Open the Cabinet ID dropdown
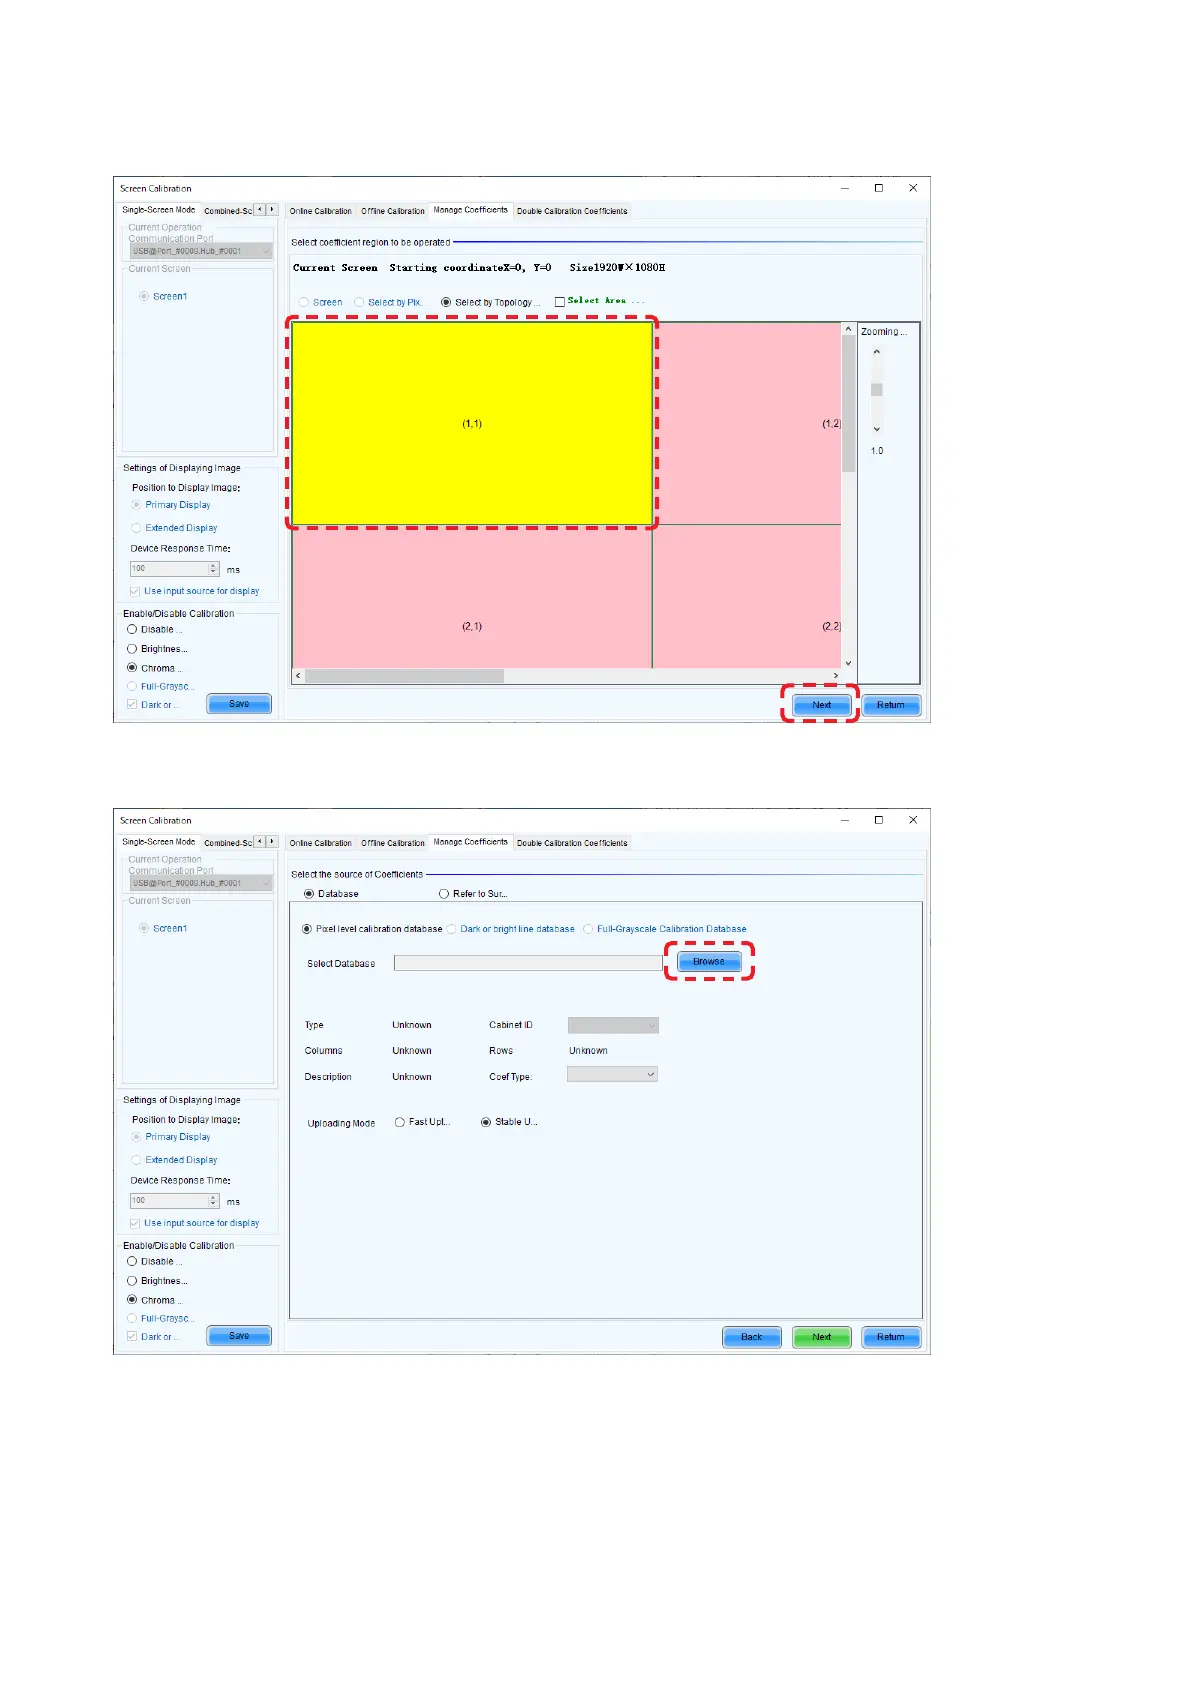Screen dimensions: 1191x1684 (x=613, y=1025)
